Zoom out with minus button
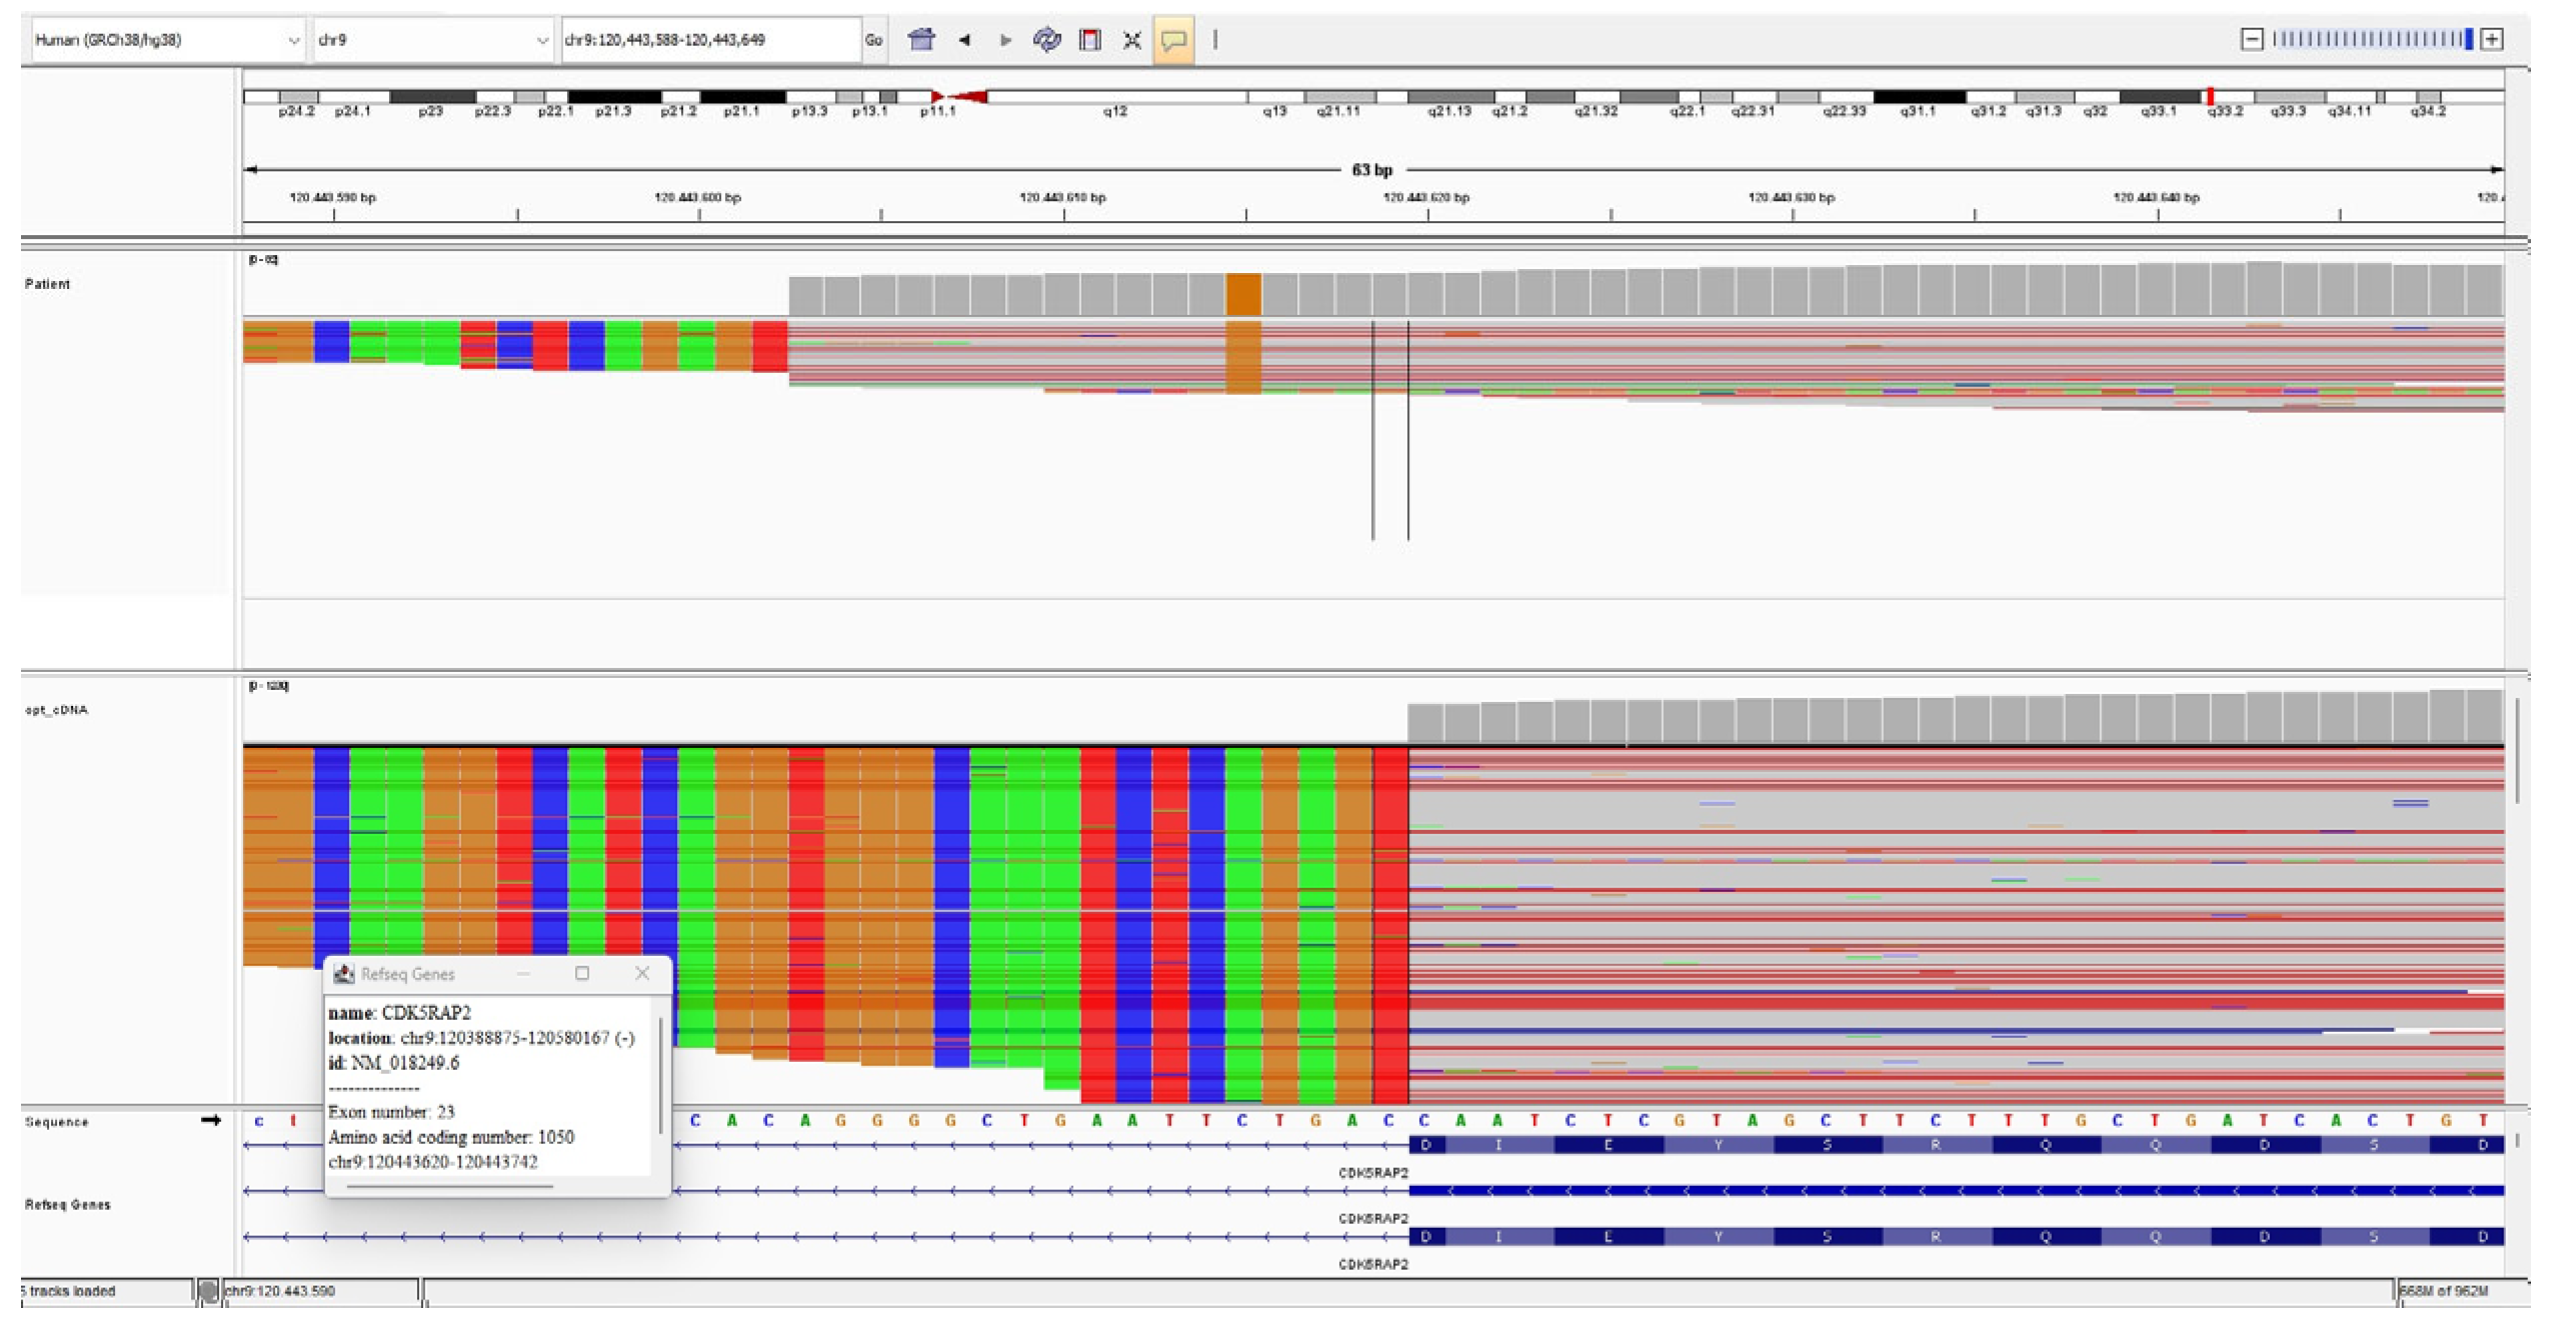This screenshot has width=2549, height=1325. (x=2250, y=39)
